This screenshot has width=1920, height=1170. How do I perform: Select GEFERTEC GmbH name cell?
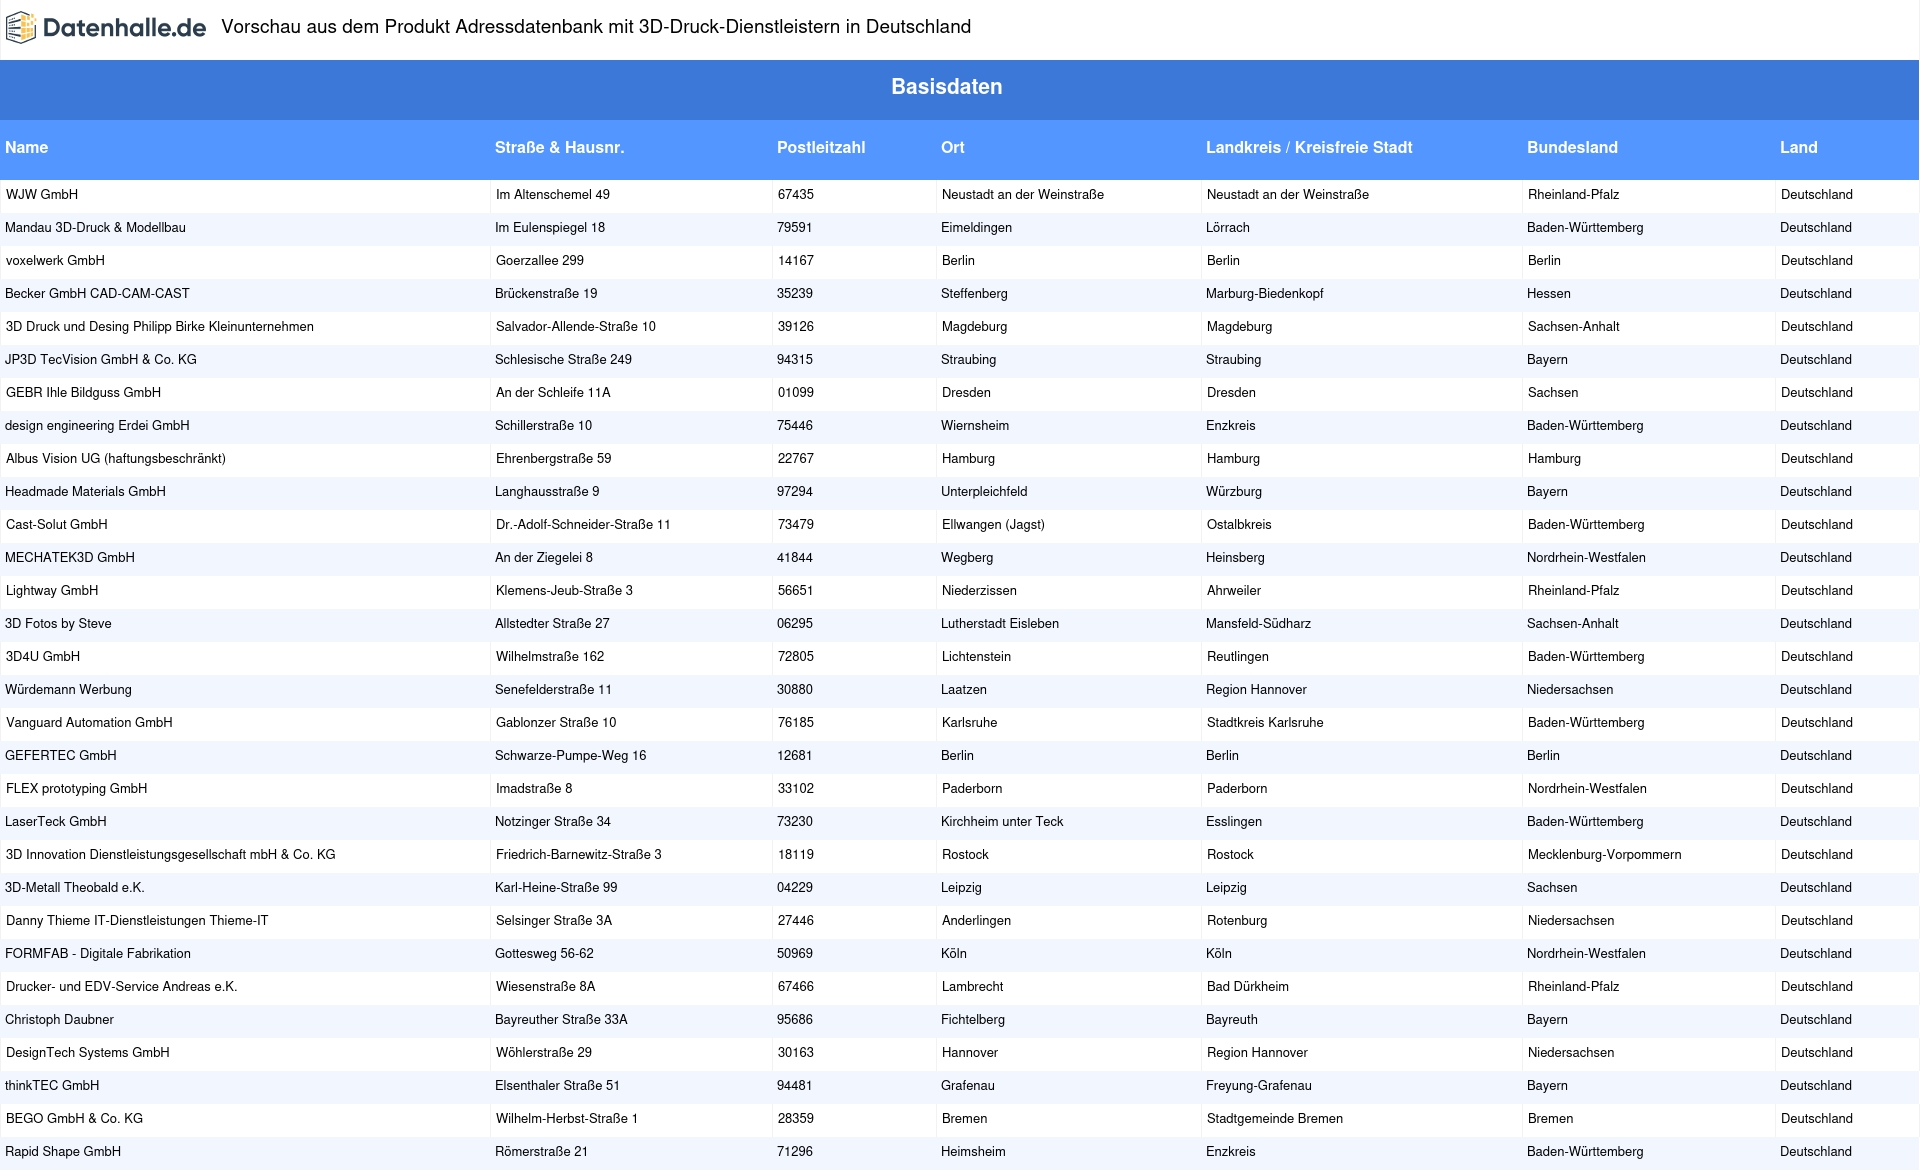tap(61, 755)
